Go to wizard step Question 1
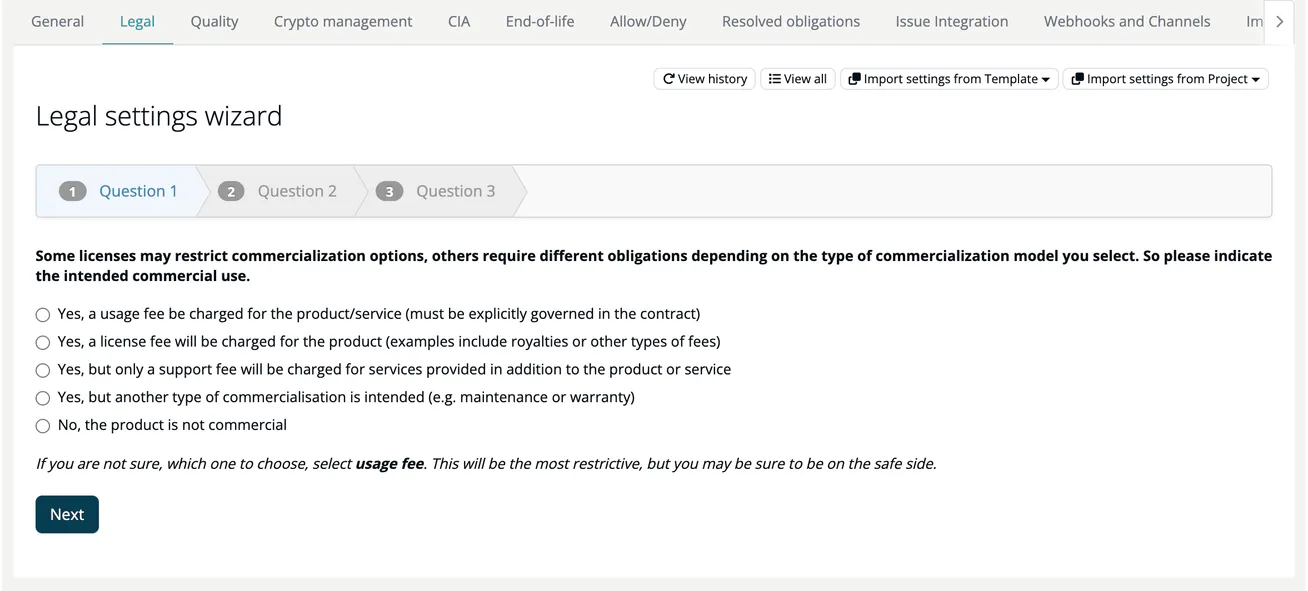 click(118, 191)
